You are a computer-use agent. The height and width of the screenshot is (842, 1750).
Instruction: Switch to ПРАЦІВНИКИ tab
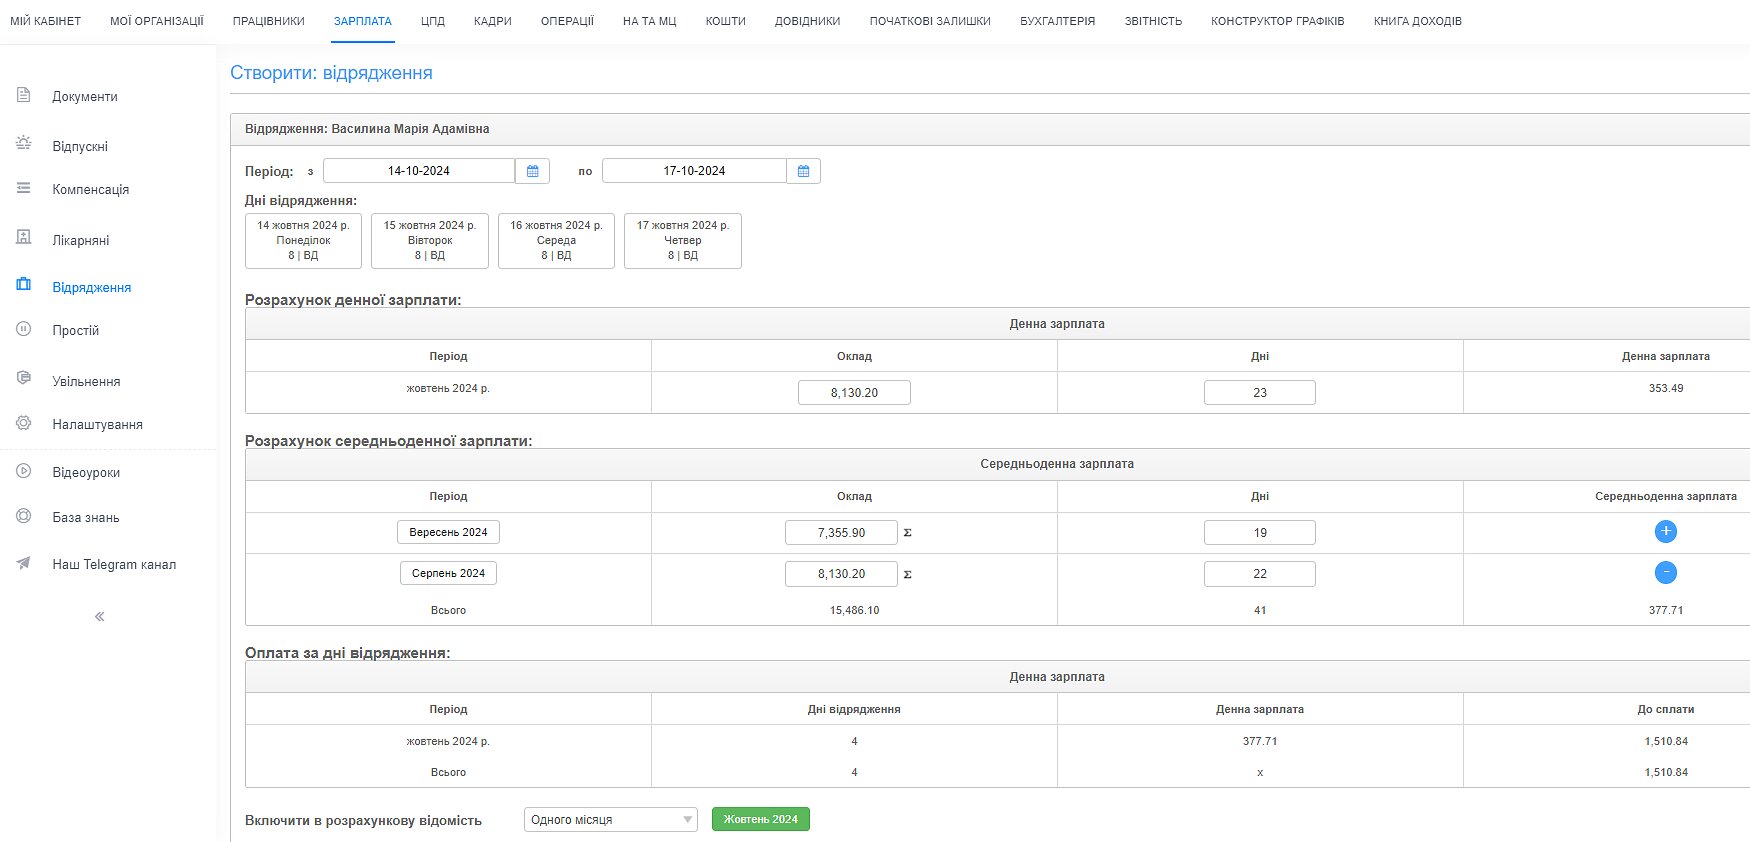[269, 21]
